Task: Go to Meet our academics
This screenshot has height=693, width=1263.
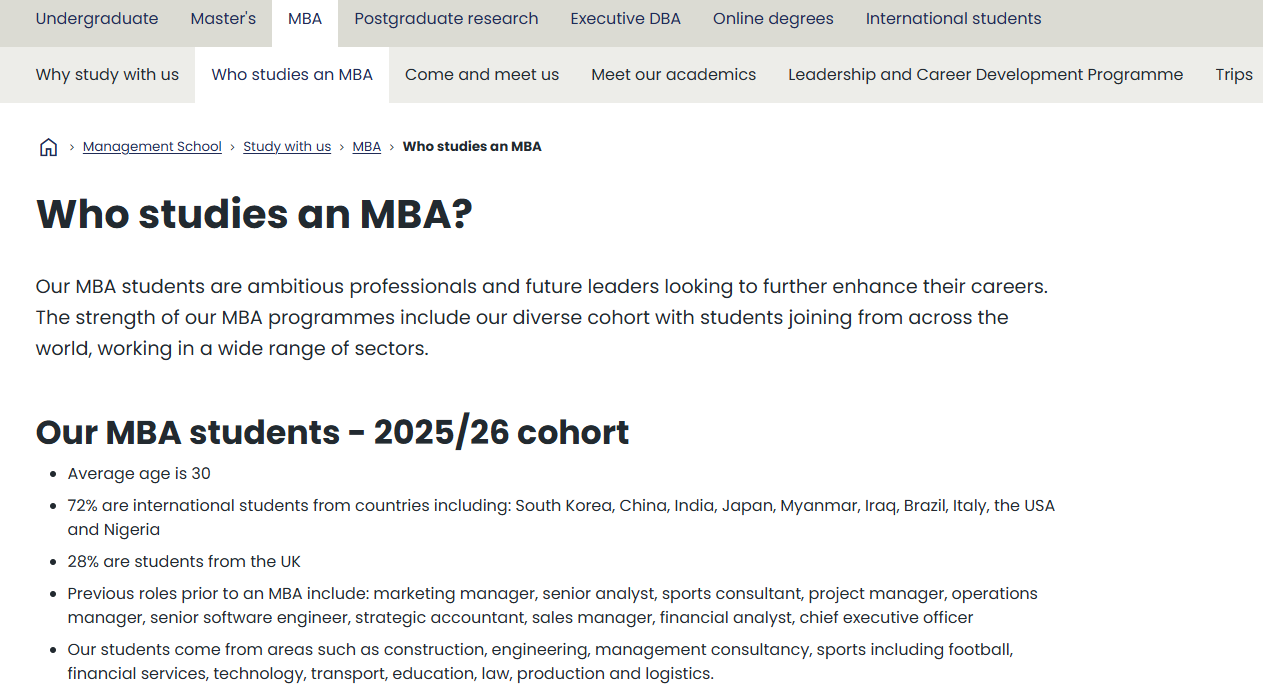Action: click(x=673, y=75)
